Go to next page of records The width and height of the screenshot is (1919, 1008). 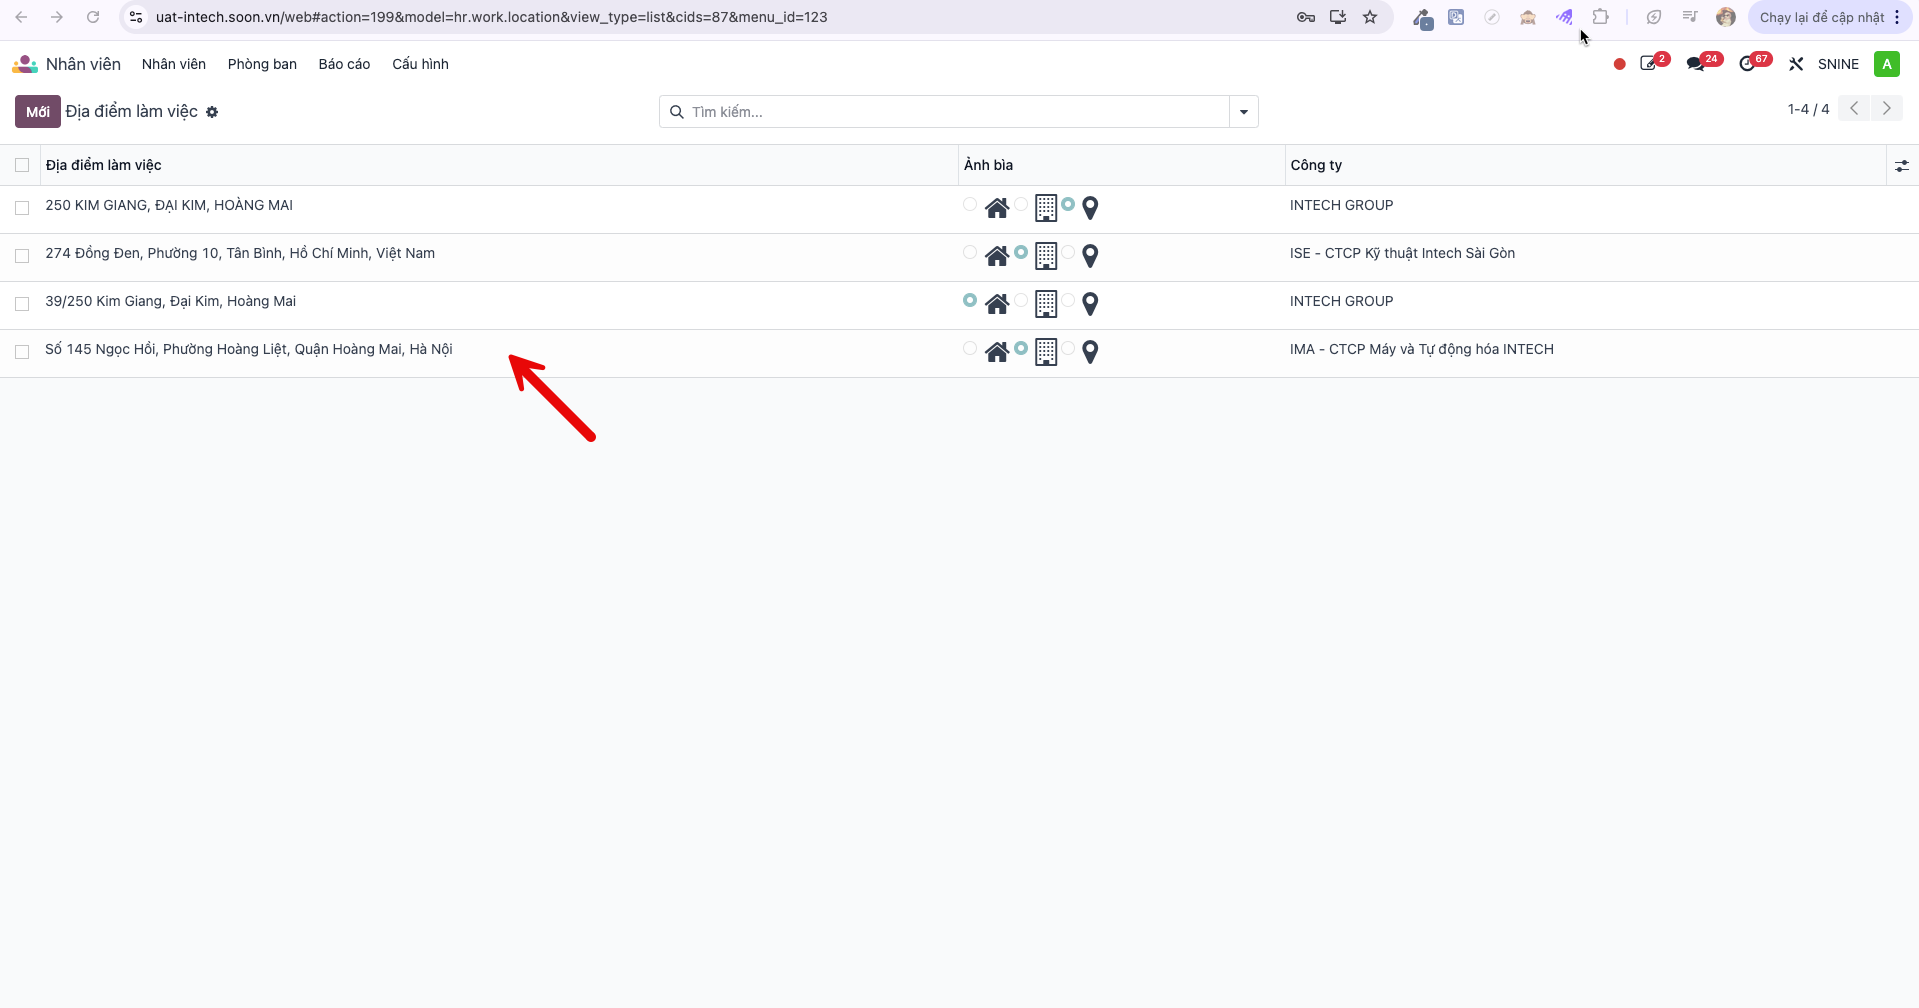click(x=1886, y=109)
